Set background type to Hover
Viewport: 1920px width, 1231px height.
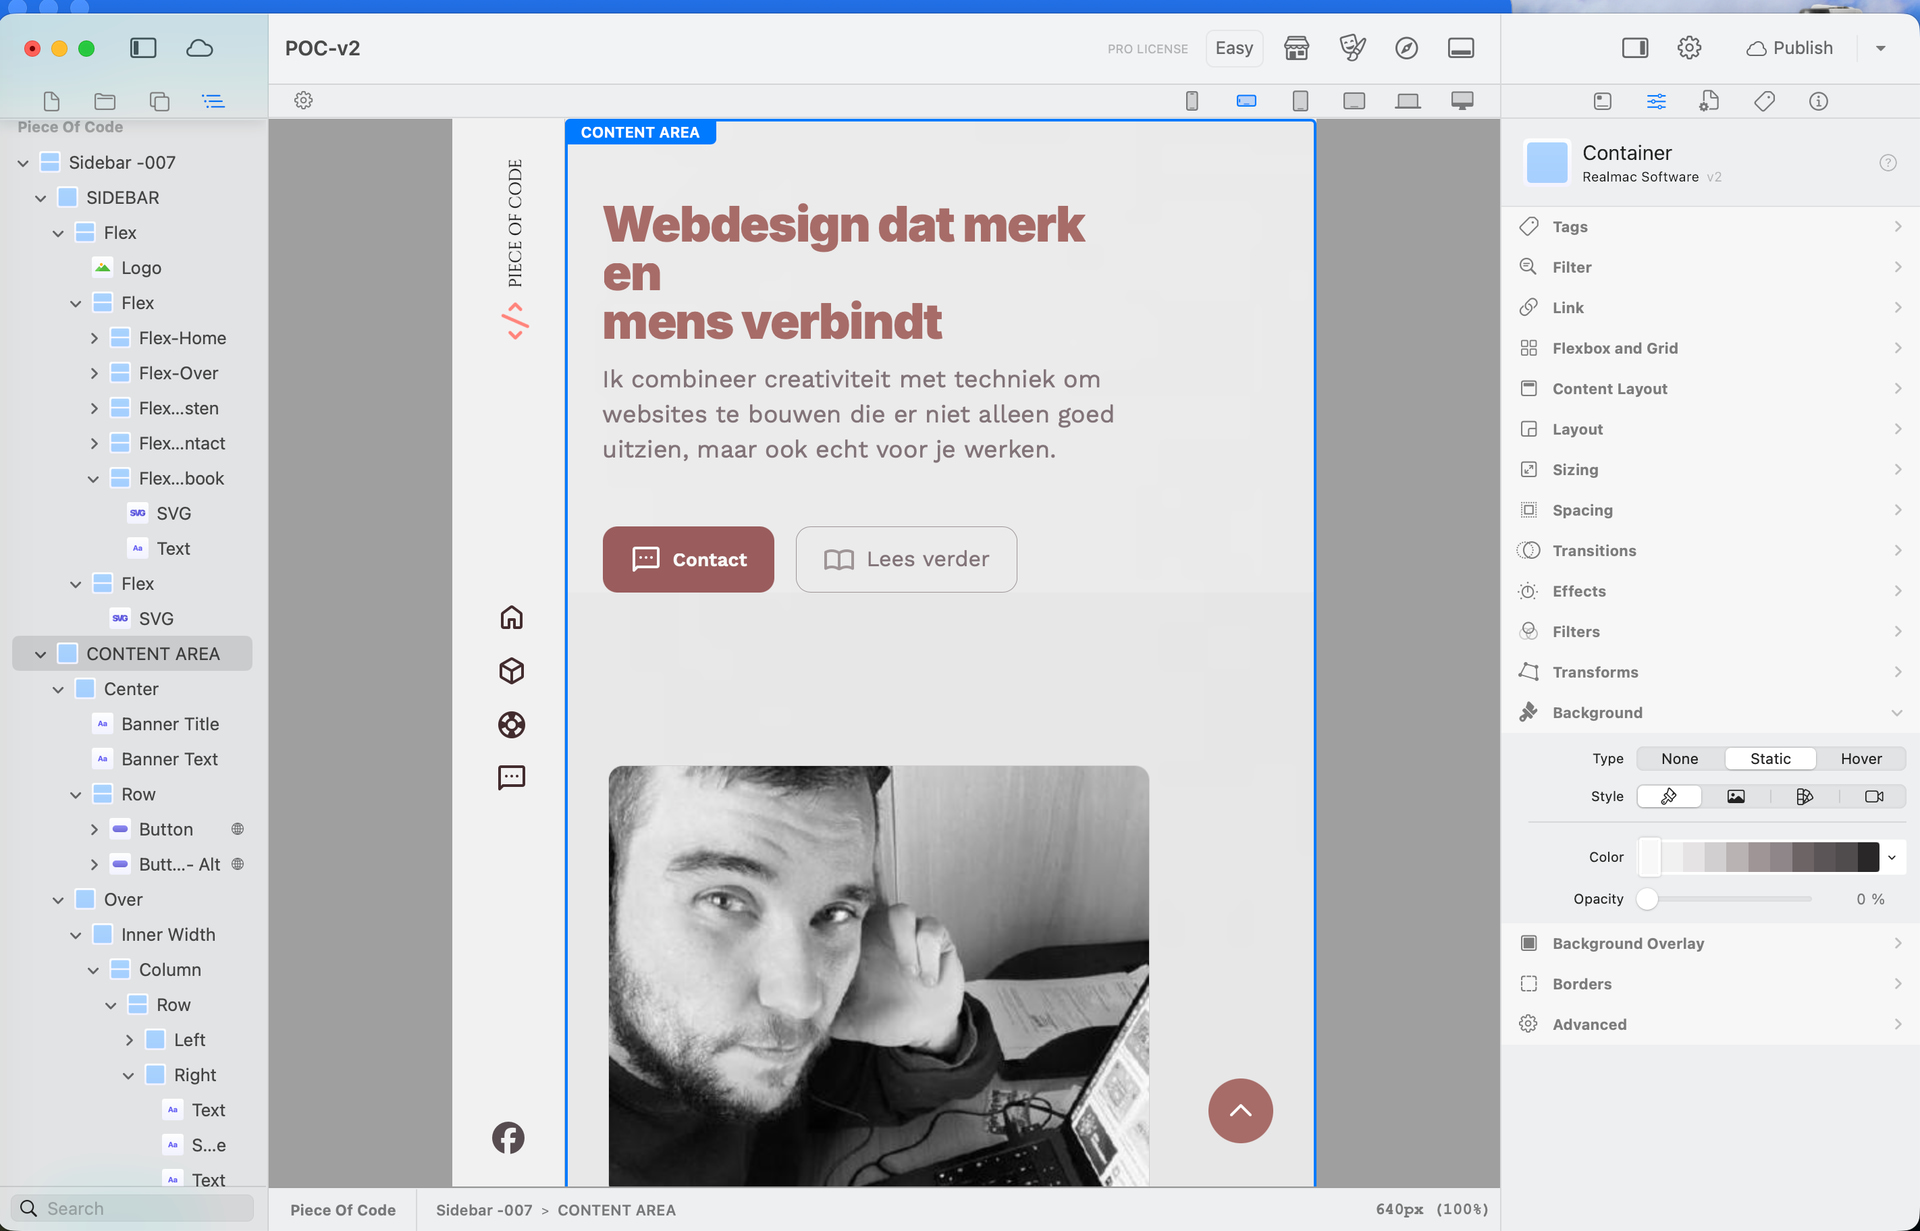(x=1860, y=759)
